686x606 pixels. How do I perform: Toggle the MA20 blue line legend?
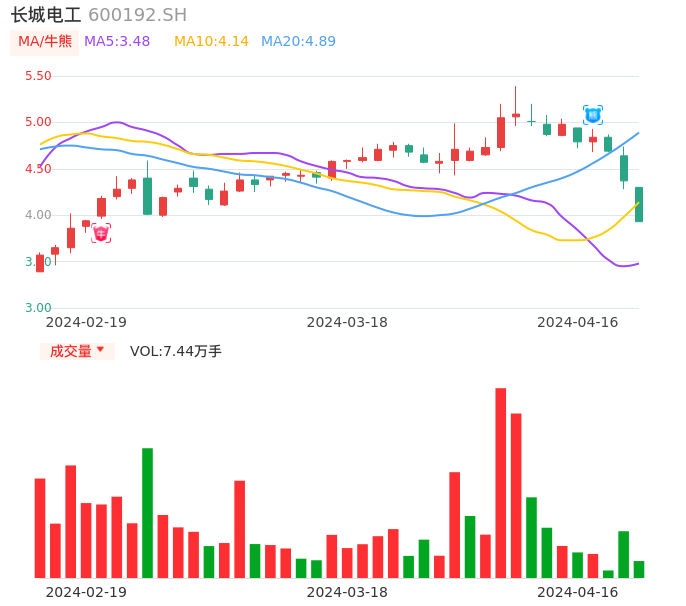[298, 42]
